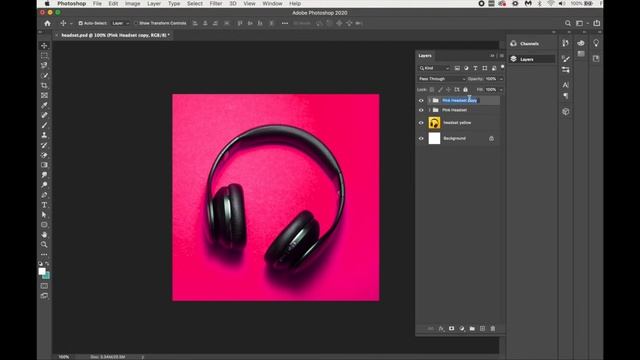Click the Opacity 100% value field

click(x=491, y=79)
